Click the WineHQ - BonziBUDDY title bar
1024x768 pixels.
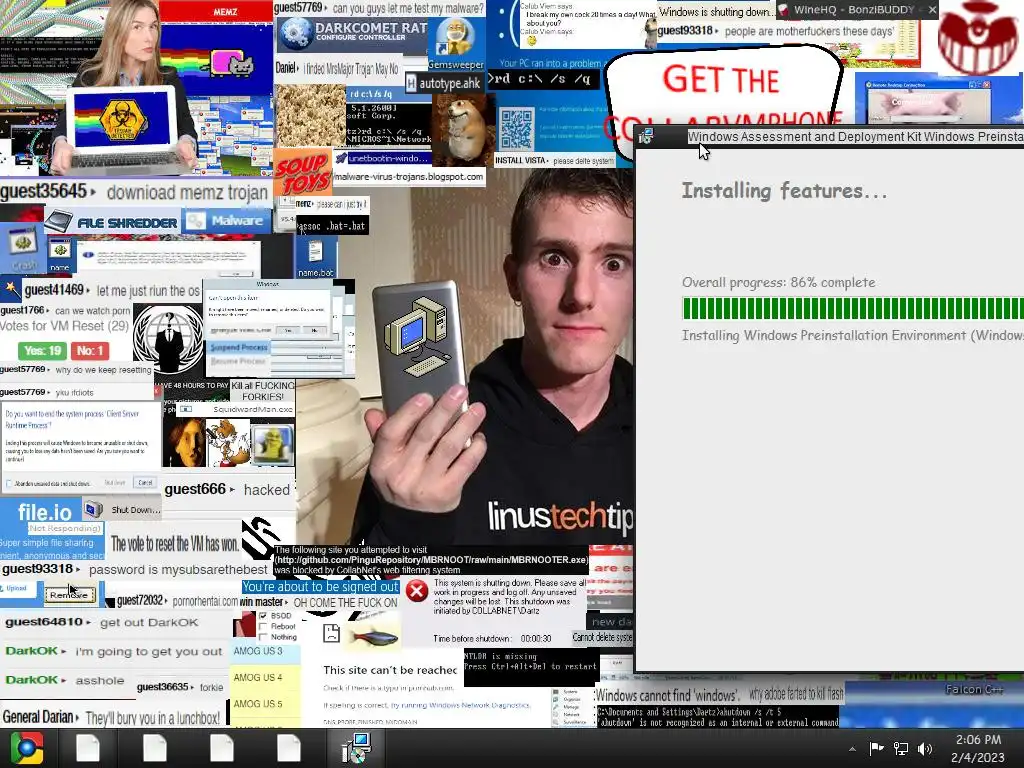(x=857, y=10)
